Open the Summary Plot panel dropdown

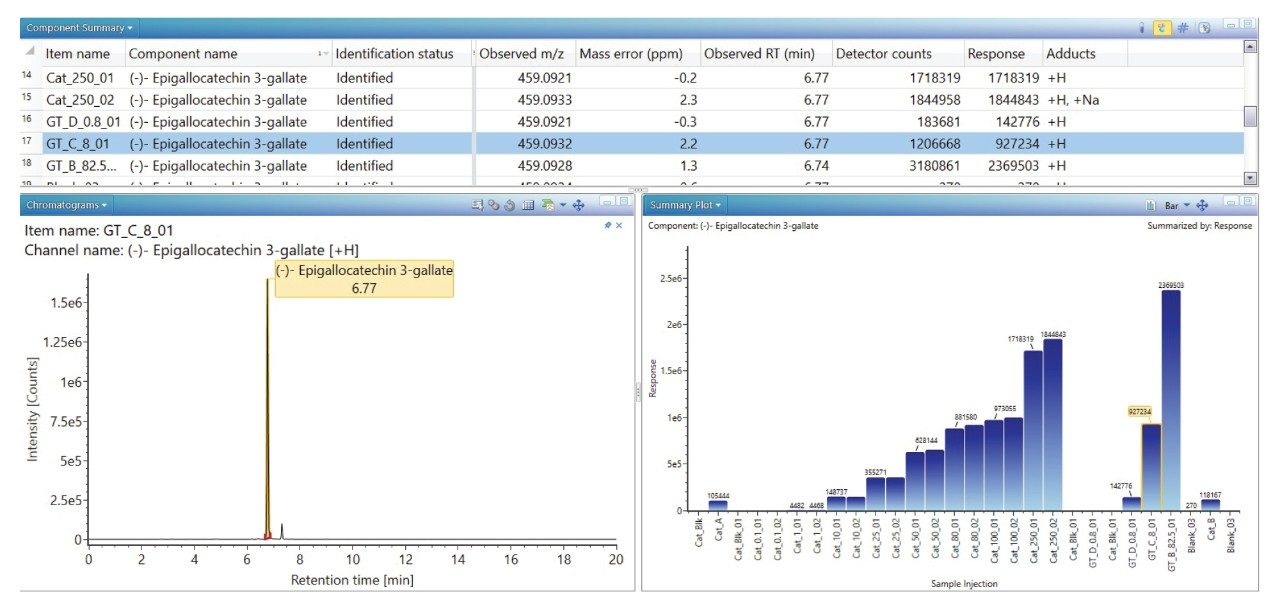[686, 205]
